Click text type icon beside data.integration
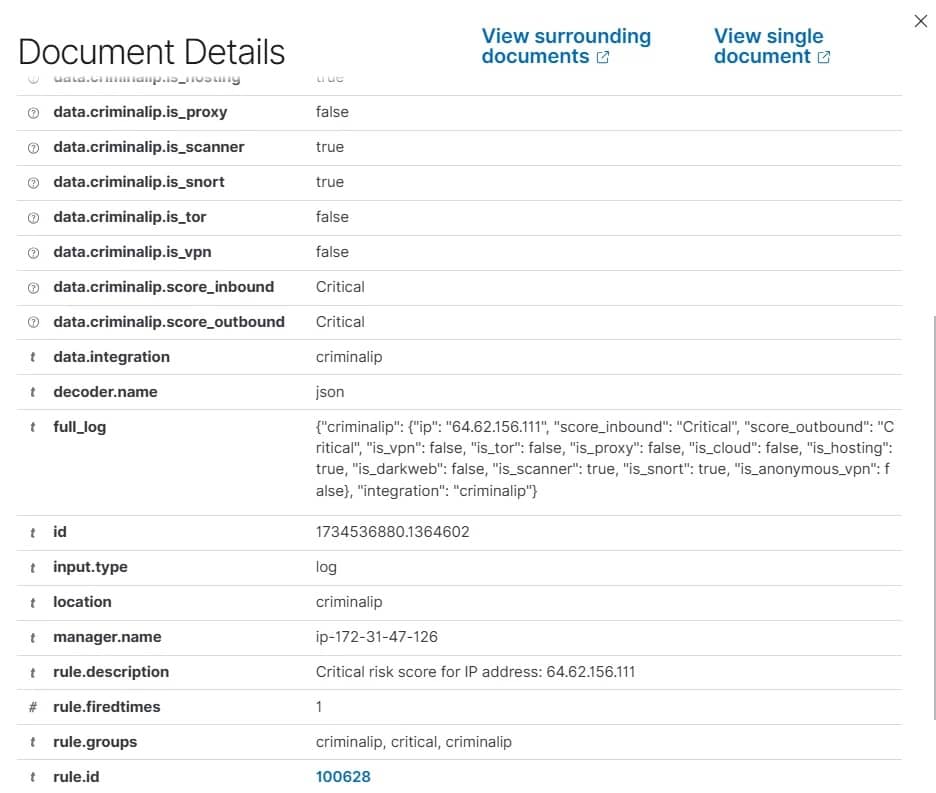The width and height of the screenshot is (936, 793). 35,357
